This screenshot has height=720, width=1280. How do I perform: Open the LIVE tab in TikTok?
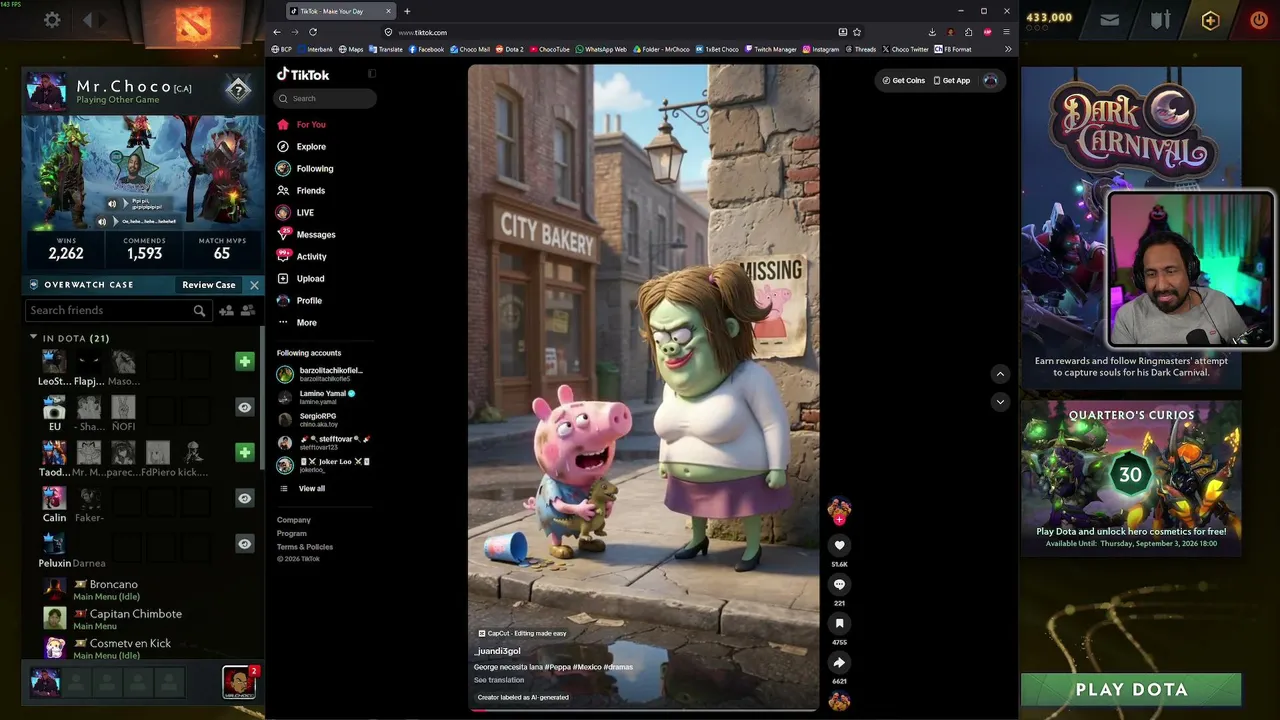[296, 213]
